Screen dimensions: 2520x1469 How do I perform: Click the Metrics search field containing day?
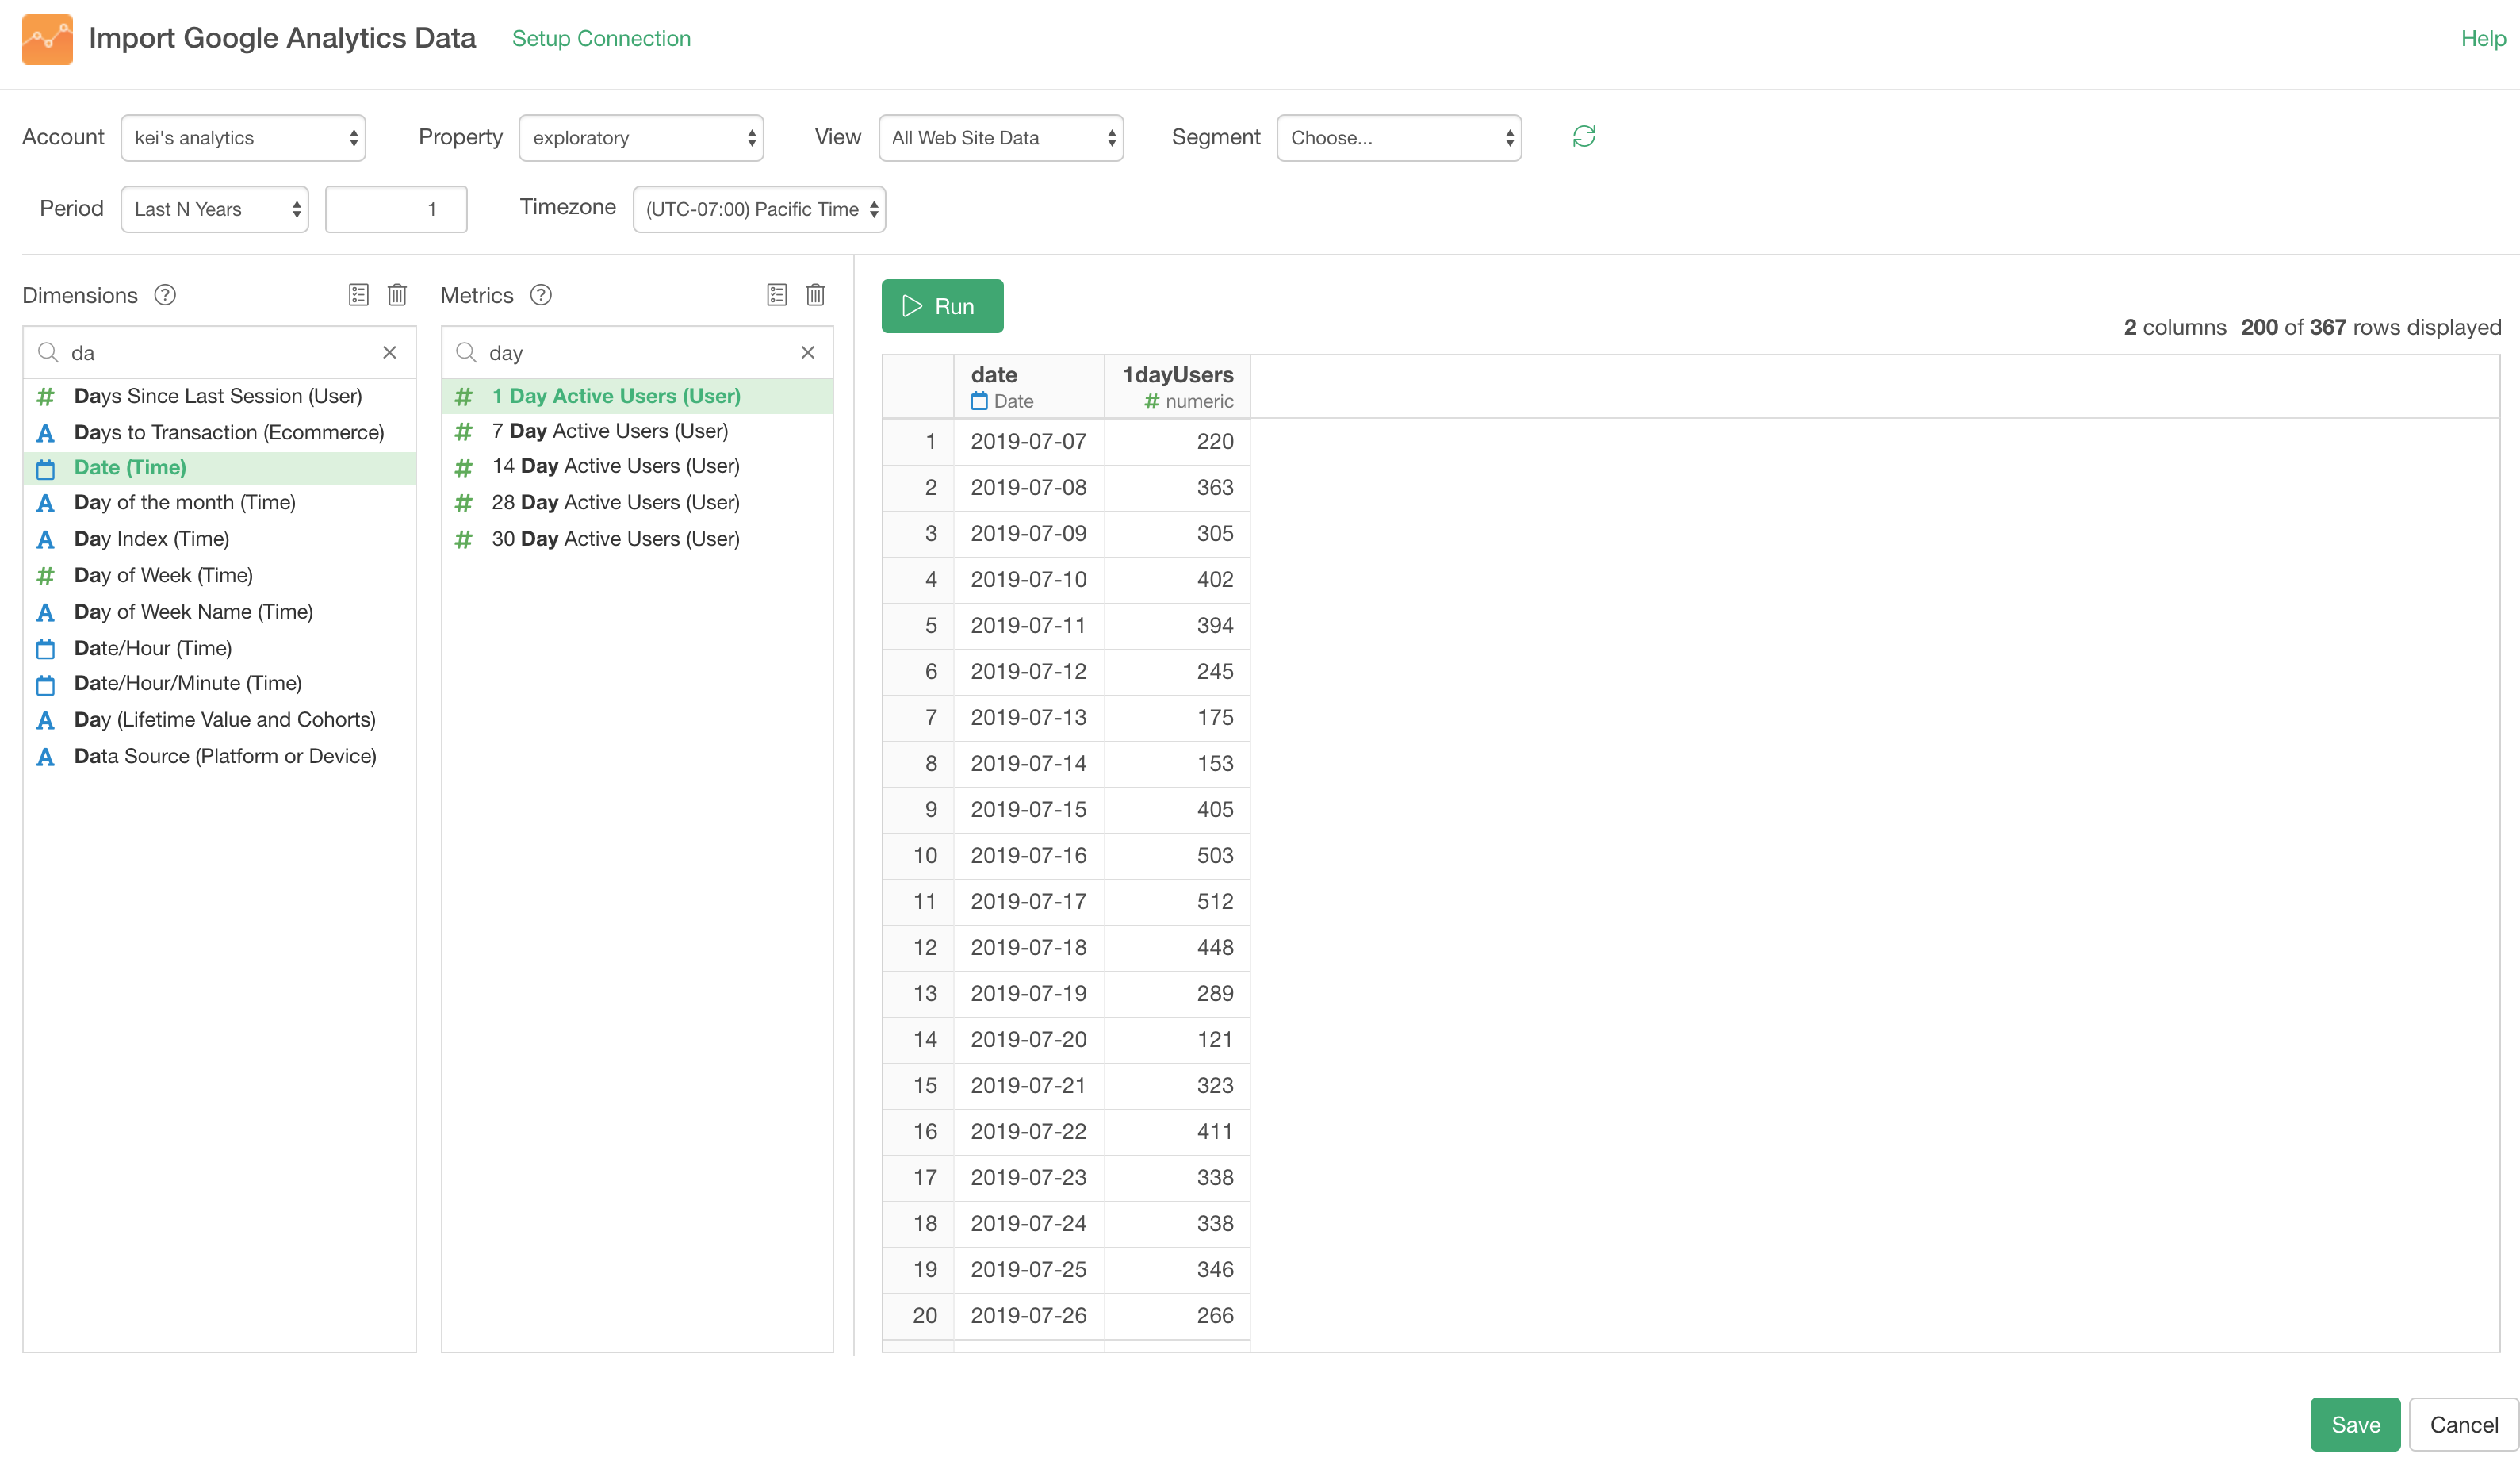pyautogui.click(x=638, y=353)
